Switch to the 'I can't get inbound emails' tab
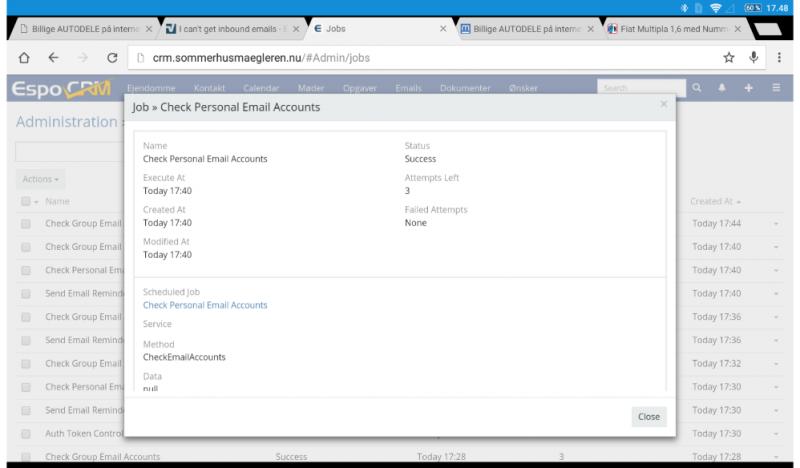 coord(230,27)
